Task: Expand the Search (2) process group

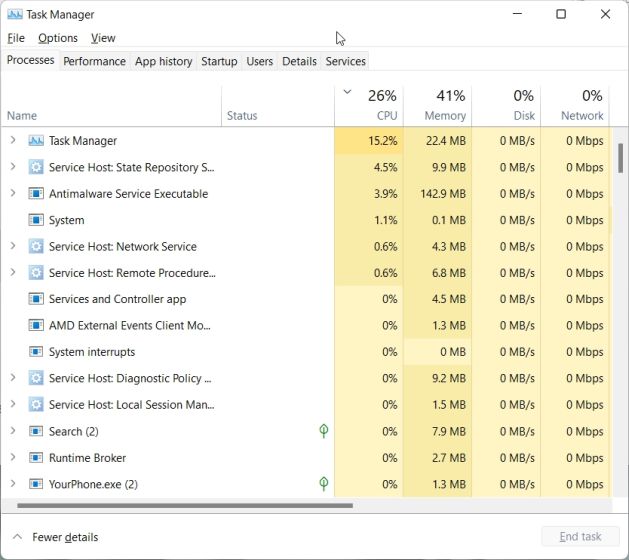Action: pyautogui.click(x=13, y=431)
